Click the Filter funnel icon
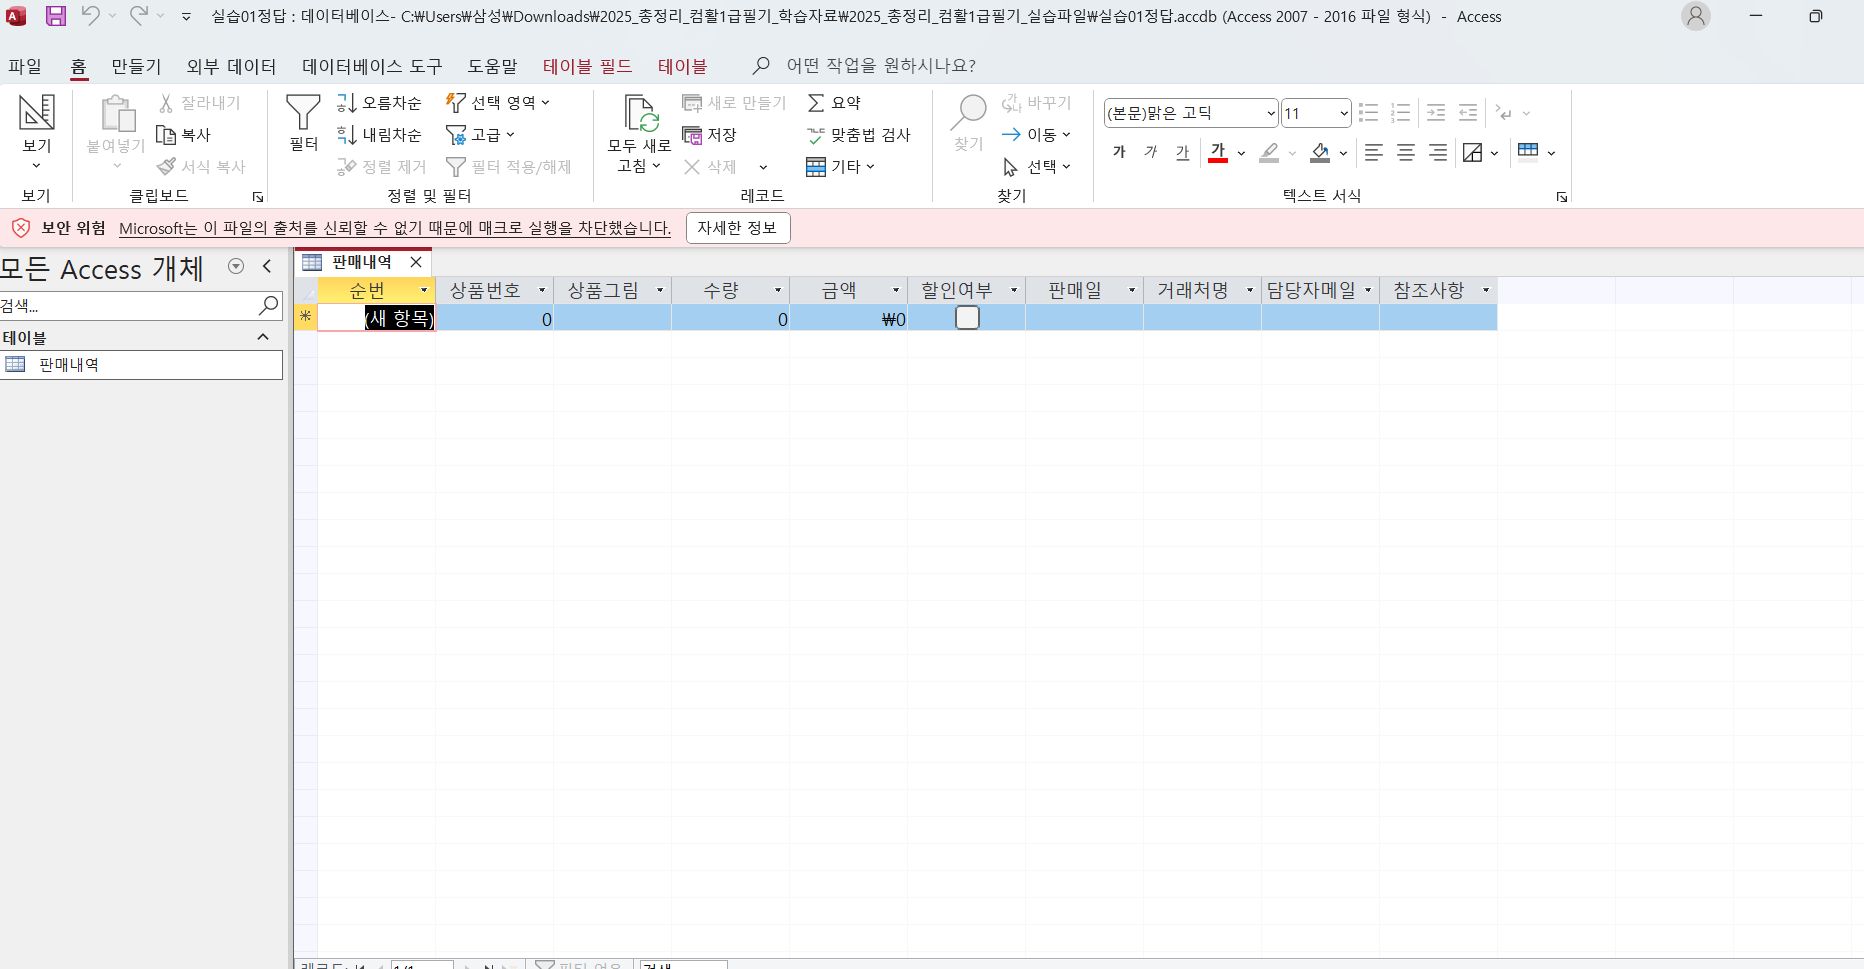The width and height of the screenshot is (1864, 969). pyautogui.click(x=303, y=121)
